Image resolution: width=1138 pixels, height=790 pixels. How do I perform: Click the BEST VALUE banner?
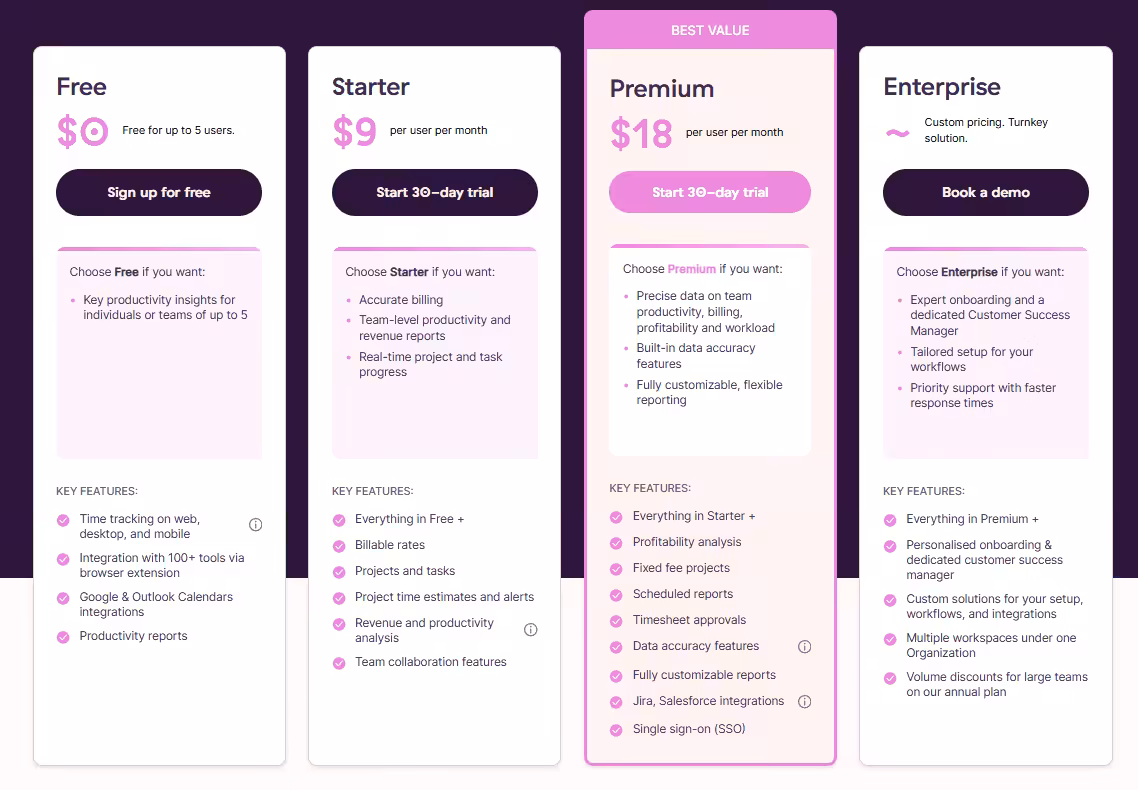point(710,30)
